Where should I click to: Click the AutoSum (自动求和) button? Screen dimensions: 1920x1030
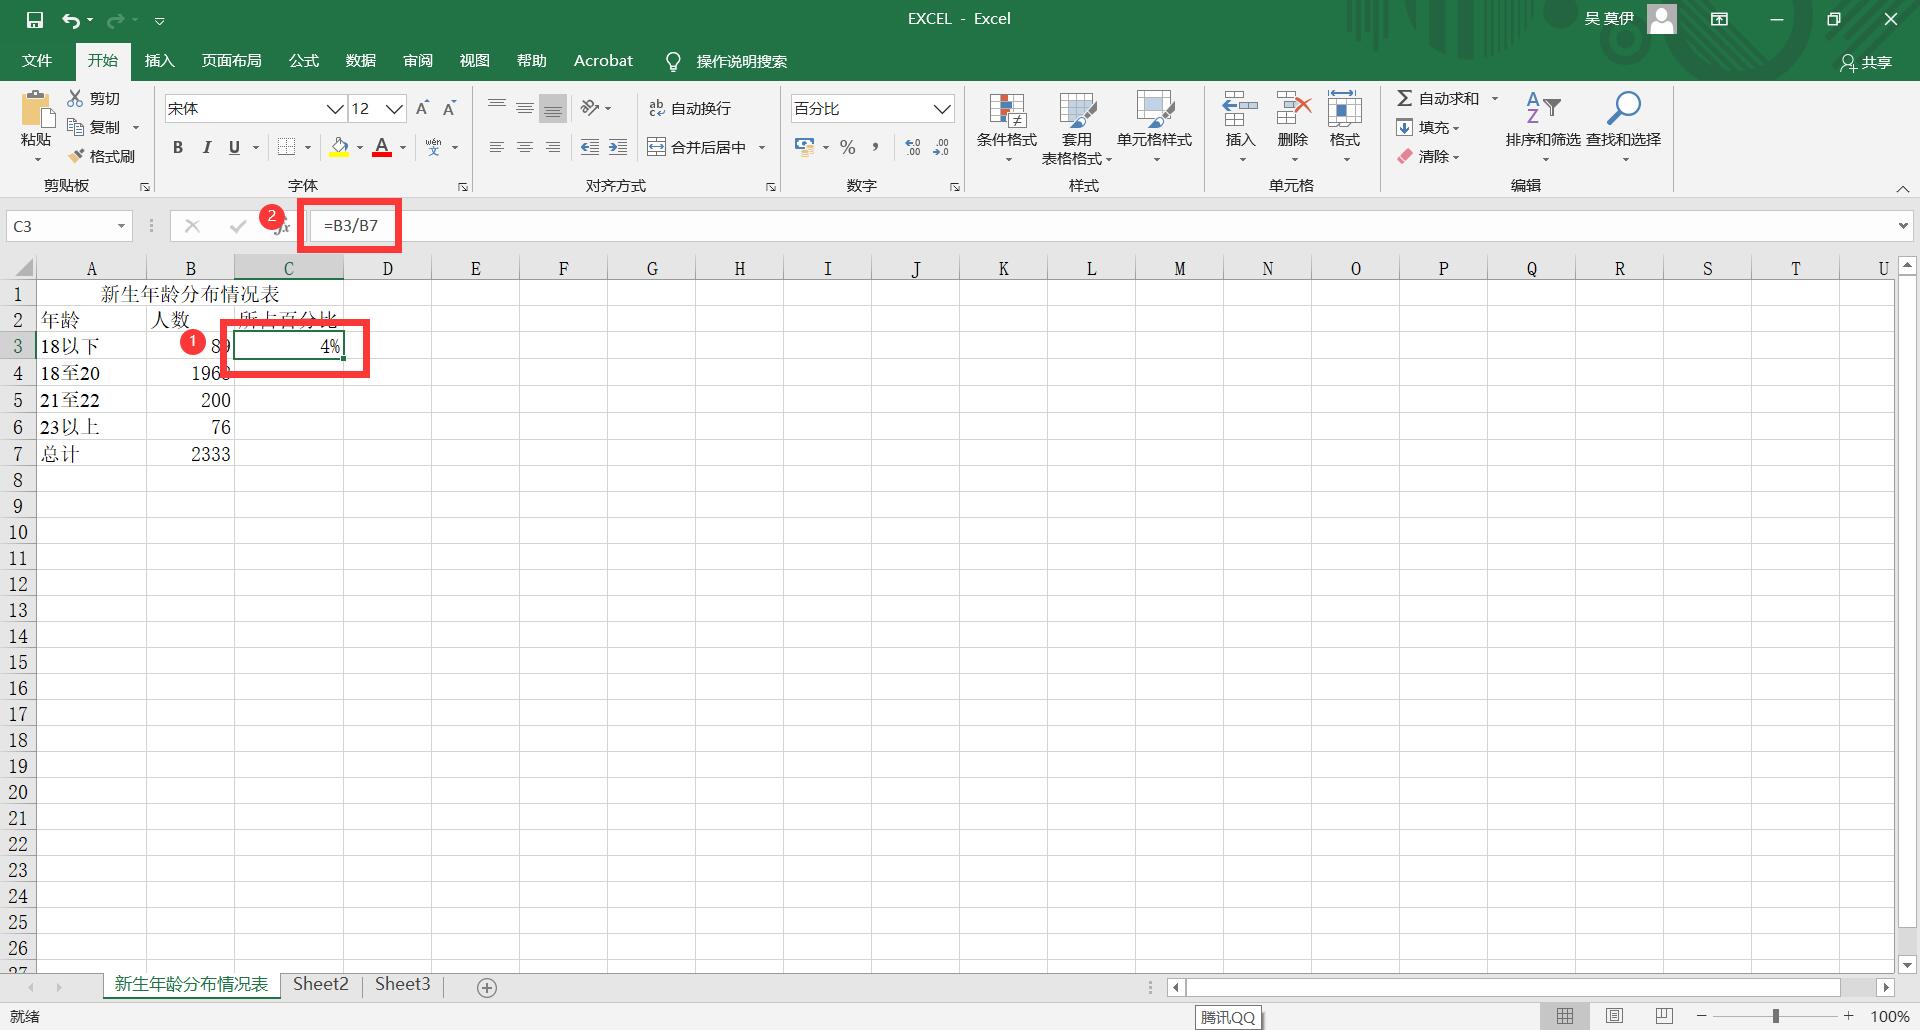(x=1438, y=98)
